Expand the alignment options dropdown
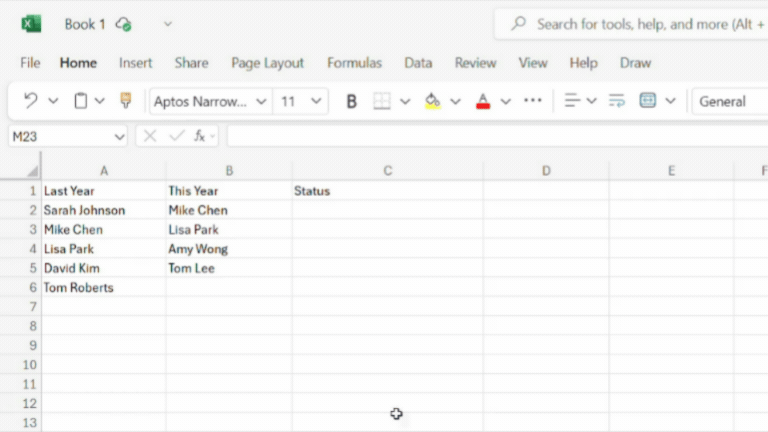768x432 pixels. click(591, 101)
